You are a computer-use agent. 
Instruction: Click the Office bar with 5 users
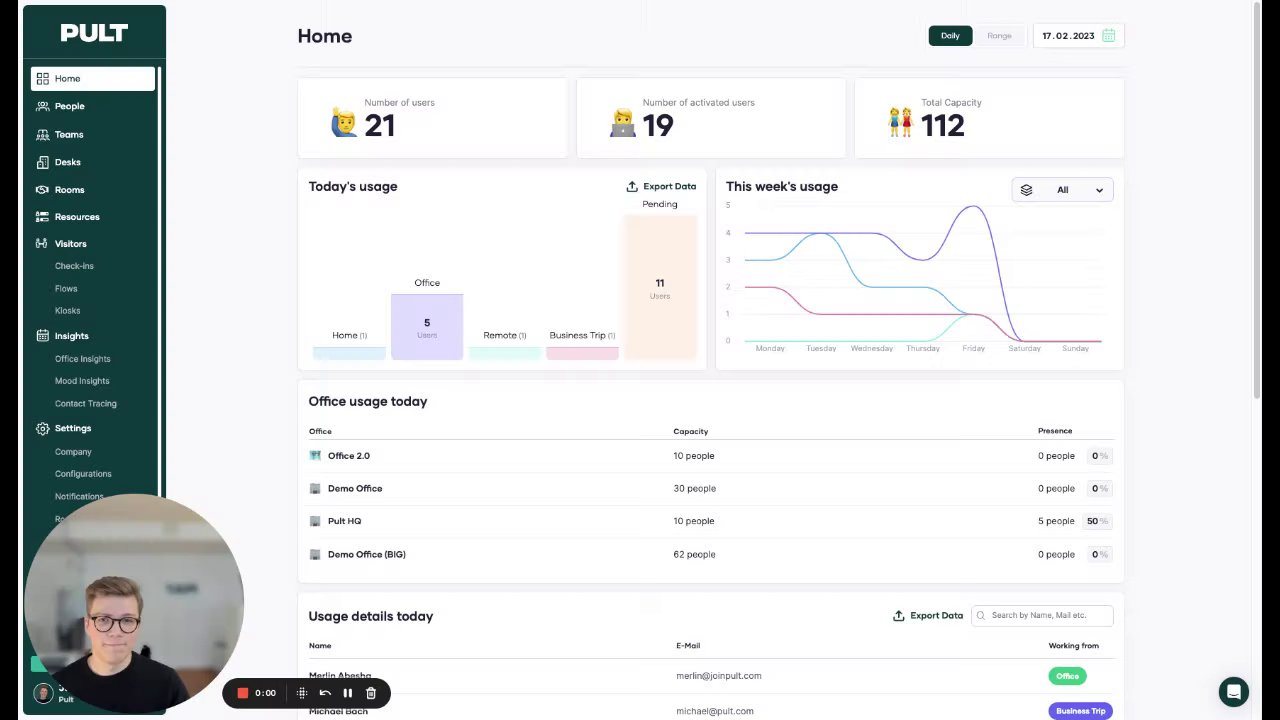[x=427, y=327]
